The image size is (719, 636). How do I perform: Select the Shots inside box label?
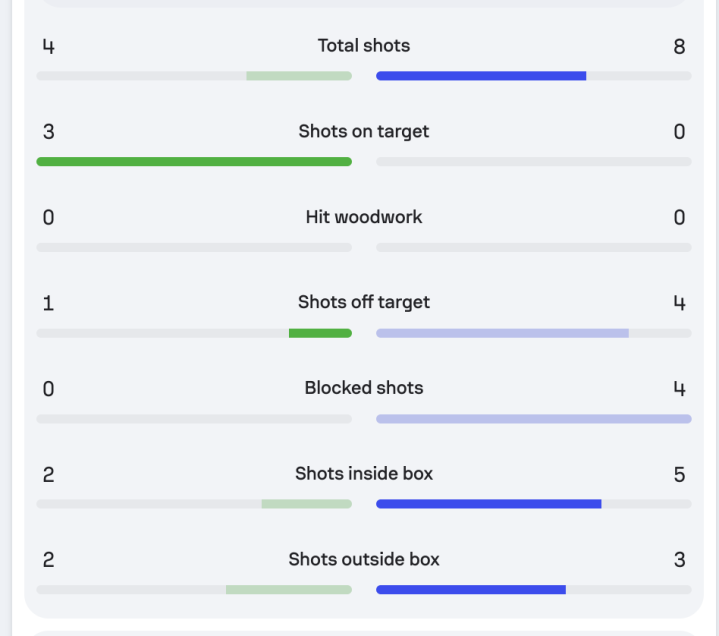[x=364, y=474]
